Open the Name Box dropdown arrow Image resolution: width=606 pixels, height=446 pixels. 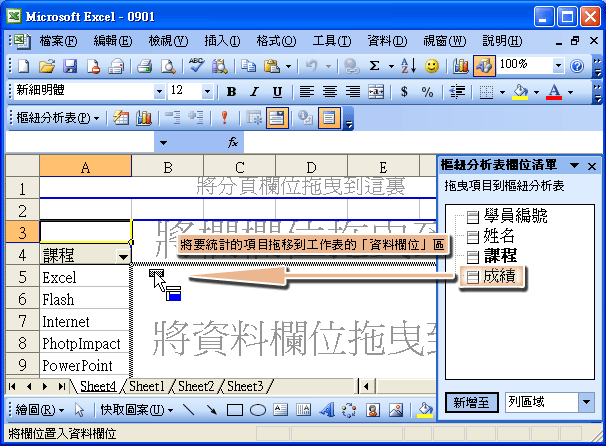coord(163,143)
